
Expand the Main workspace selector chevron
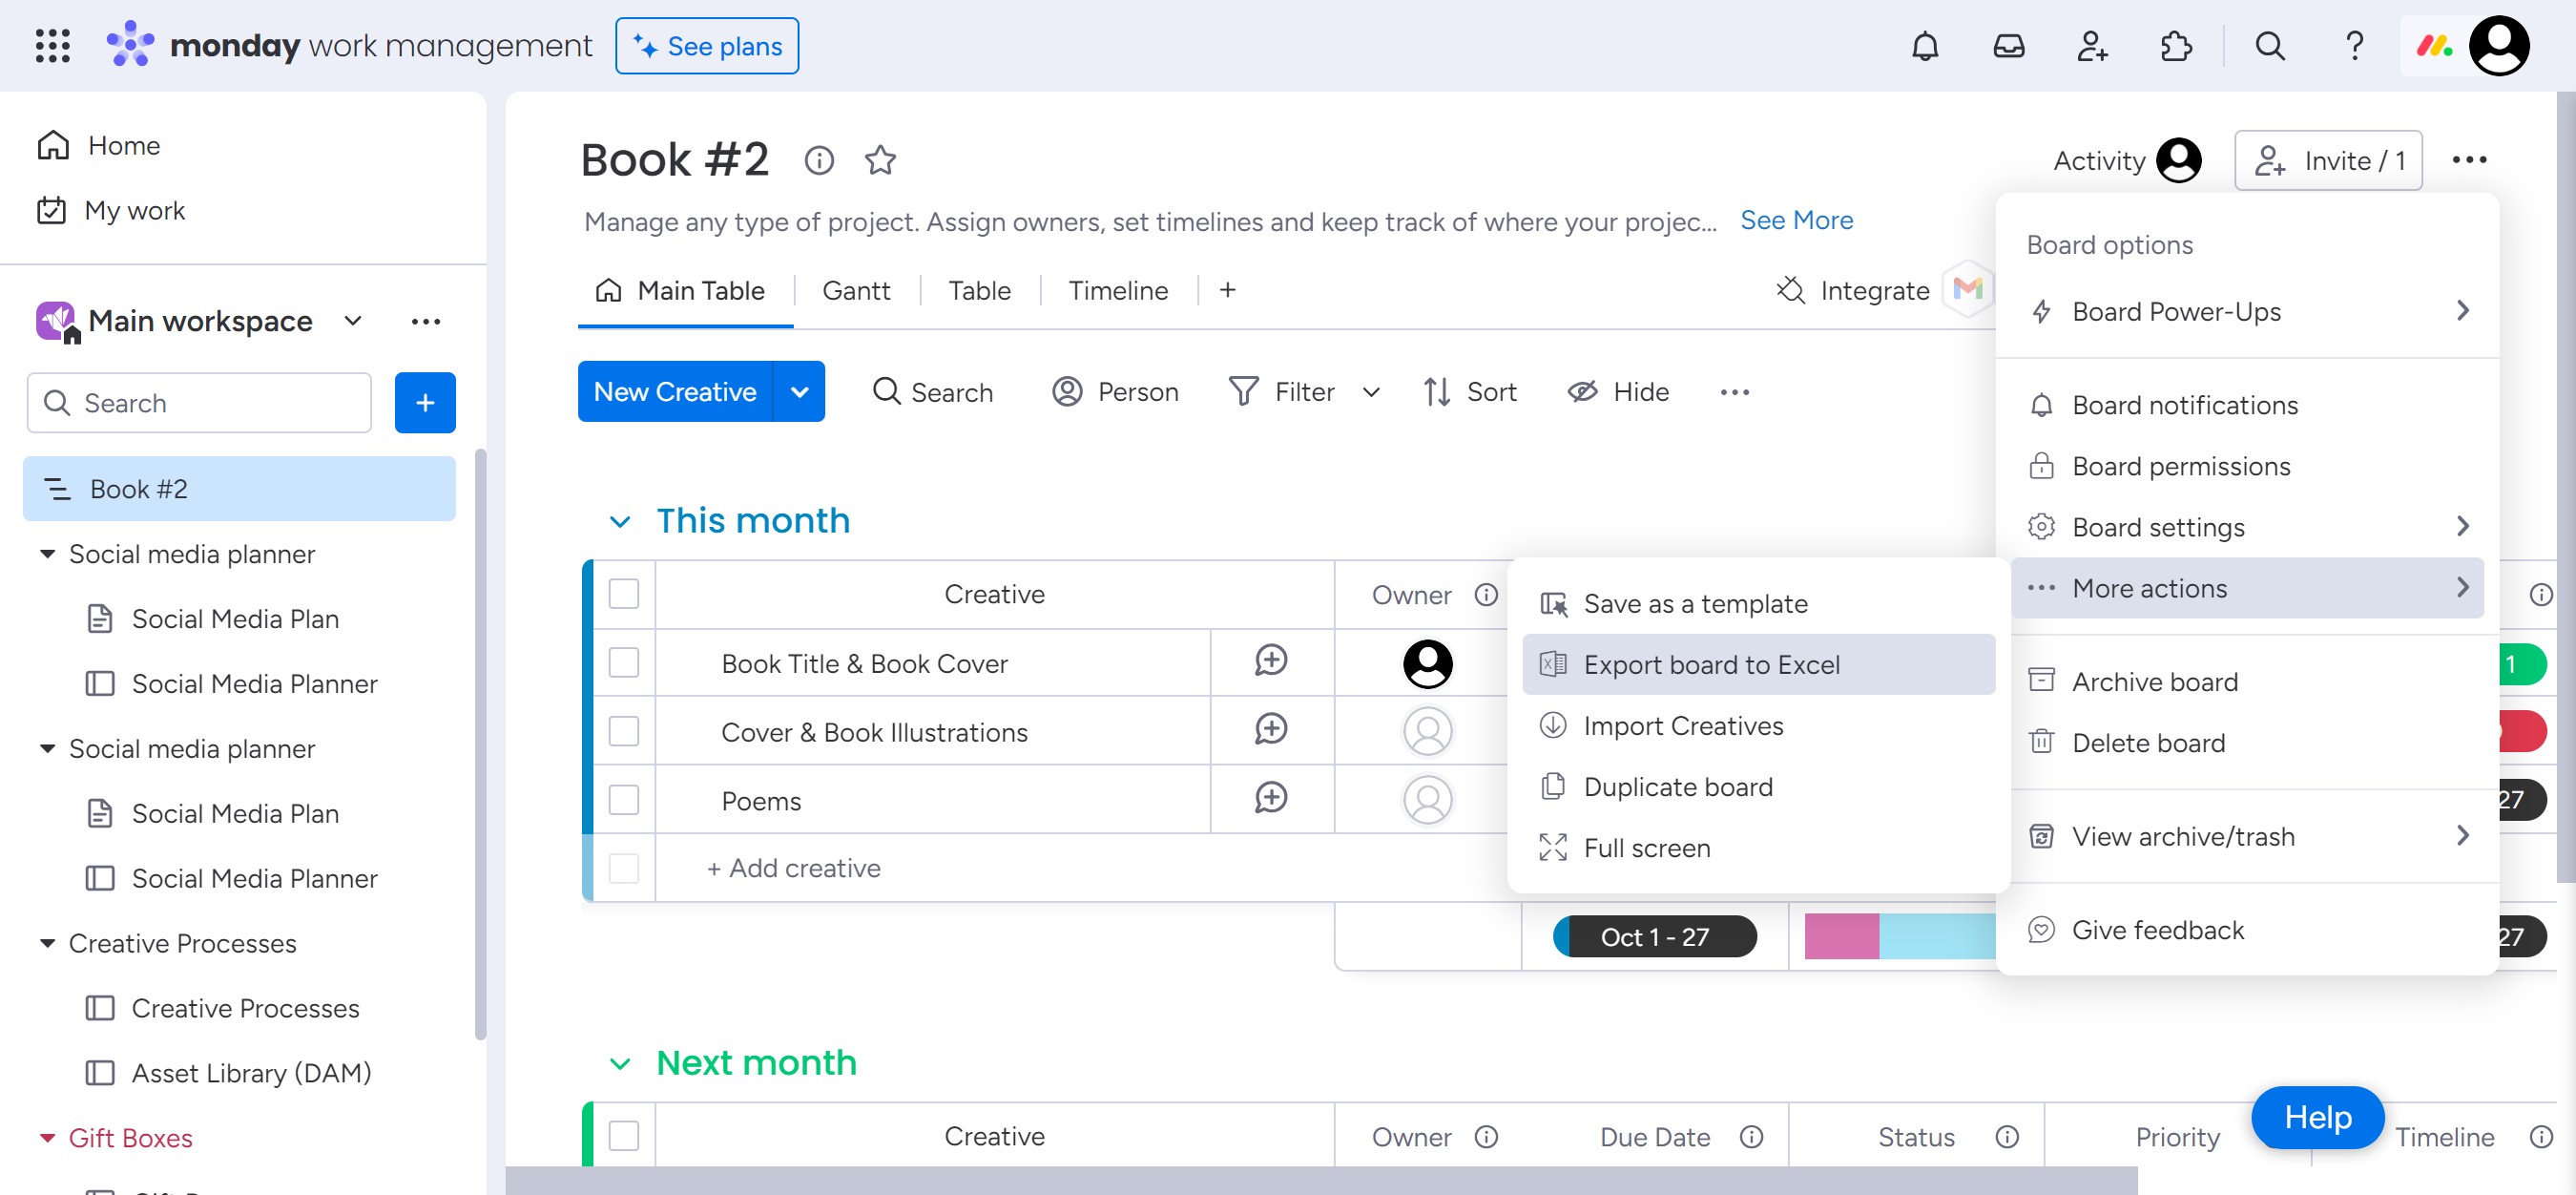[353, 321]
